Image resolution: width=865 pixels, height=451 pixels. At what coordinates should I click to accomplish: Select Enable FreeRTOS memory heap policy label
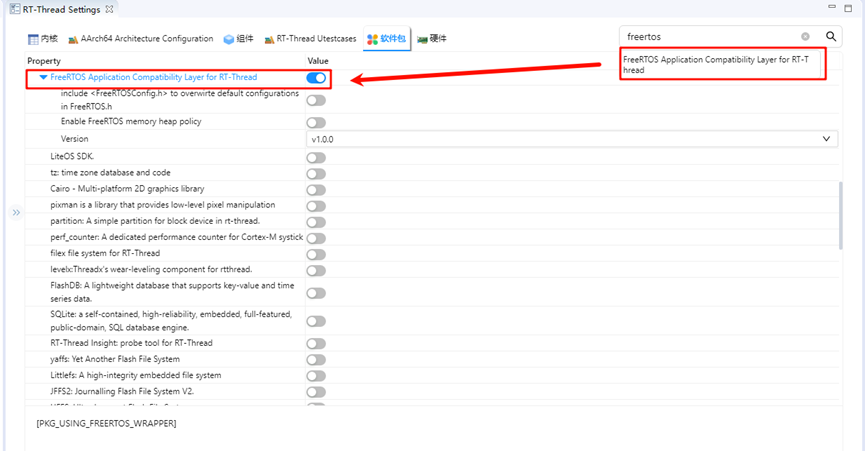[131, 121]
